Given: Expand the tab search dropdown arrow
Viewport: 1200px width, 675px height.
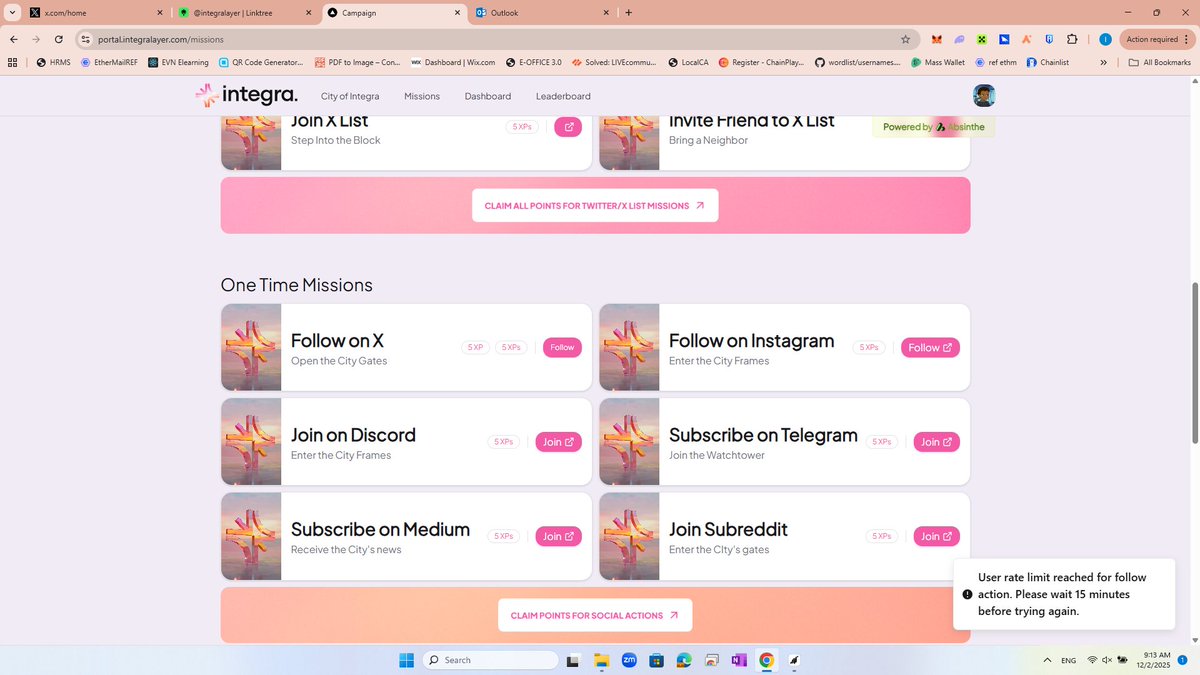Looking at the screenshot, I should 11,13.
